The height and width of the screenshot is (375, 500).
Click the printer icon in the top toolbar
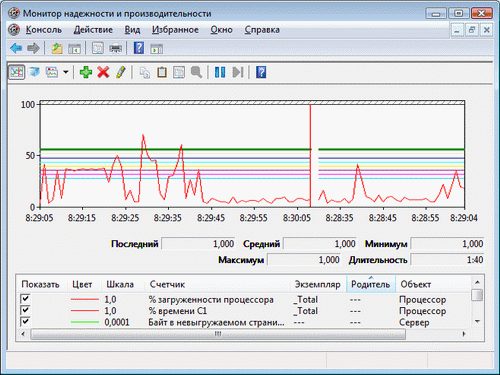[115, 49]
